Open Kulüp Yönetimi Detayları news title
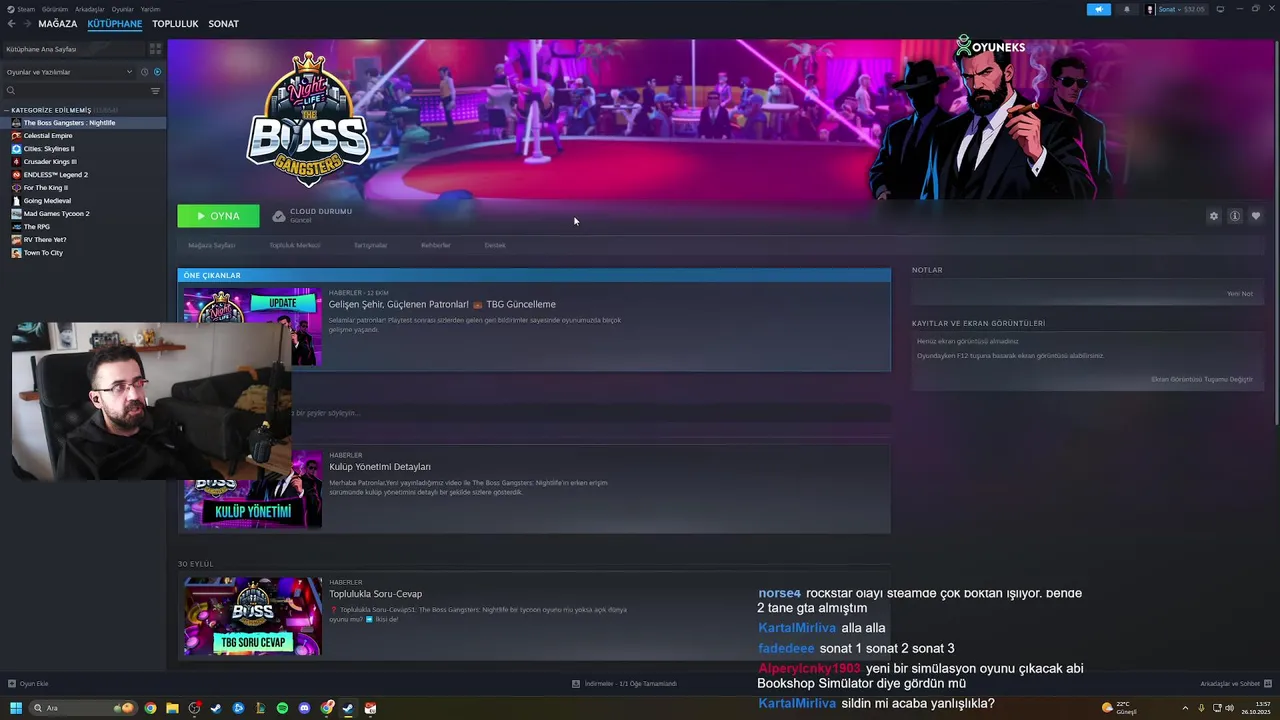The height and width of the screenshot is (720, 1280). coord(380,467)
